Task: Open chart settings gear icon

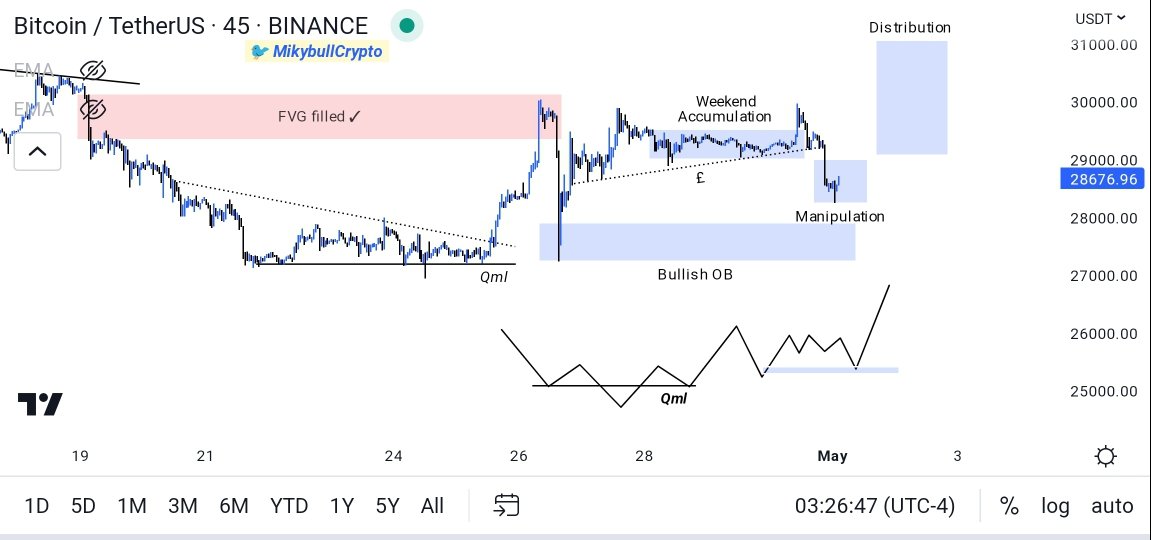Action: 1105,457
